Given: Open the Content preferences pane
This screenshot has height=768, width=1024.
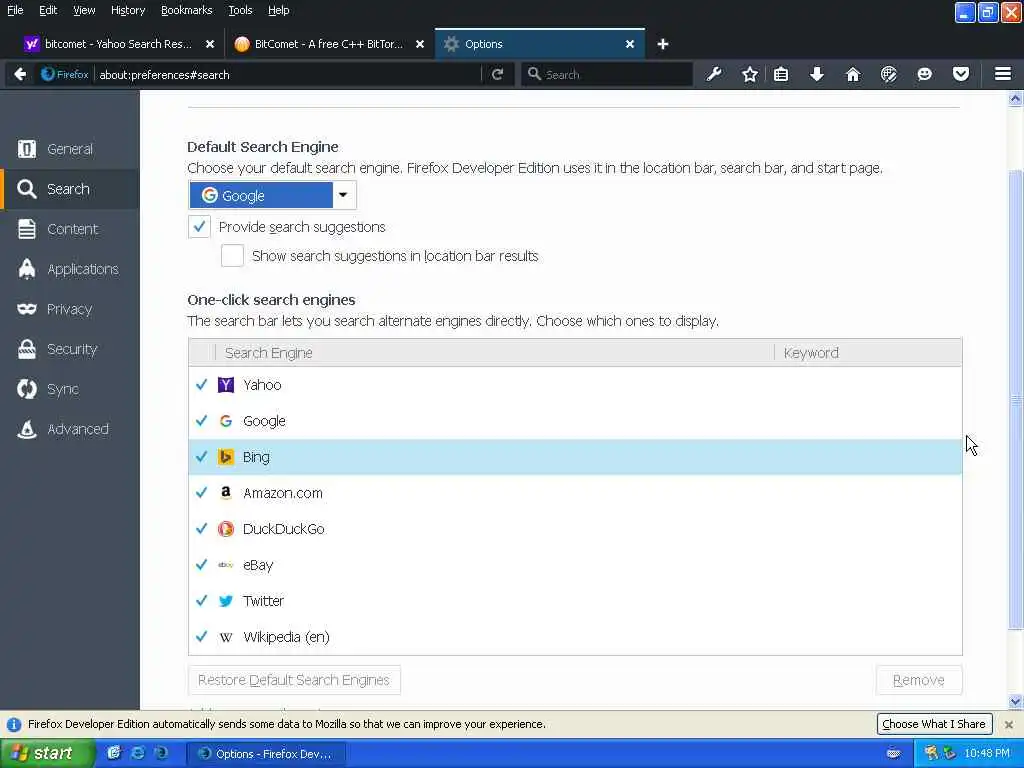Looking at the screenshot, I should [70, 229].
